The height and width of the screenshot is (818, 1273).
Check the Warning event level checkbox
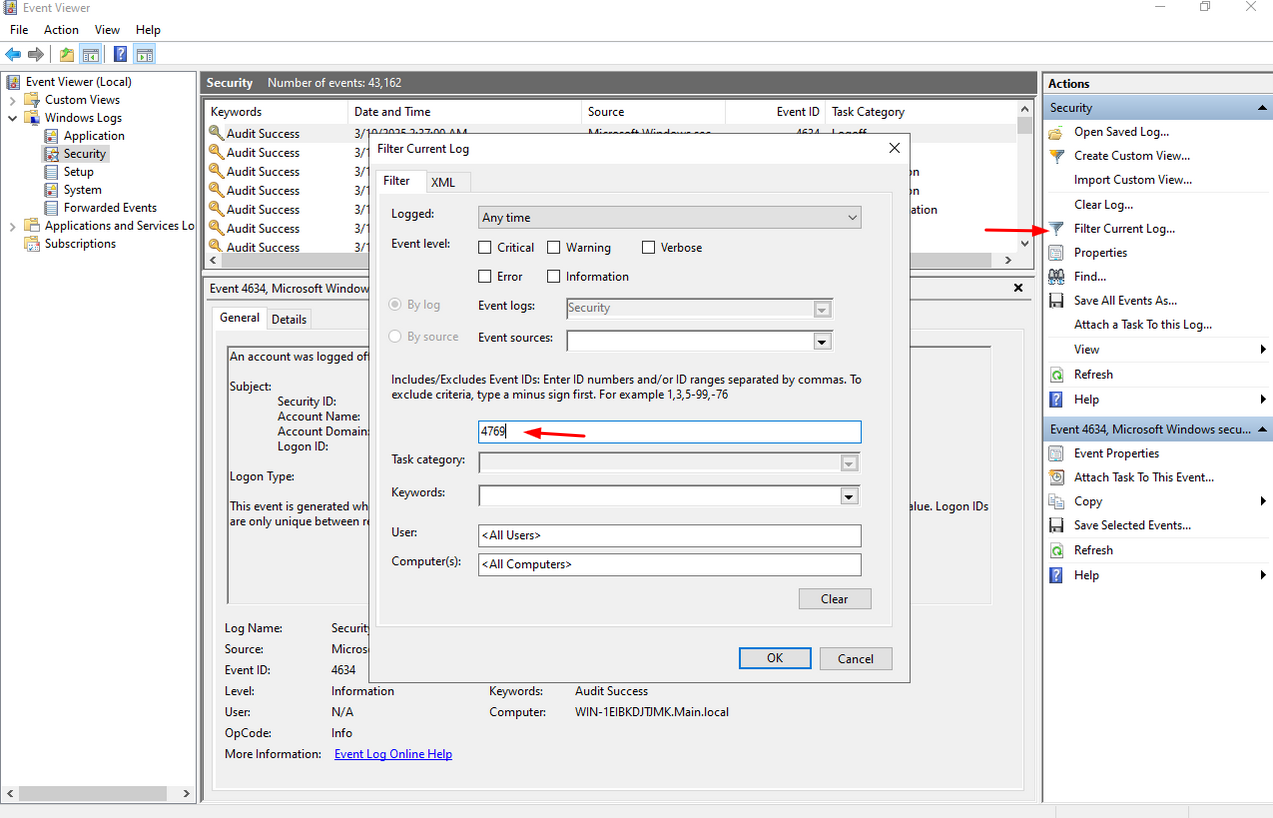click(553, 248)
